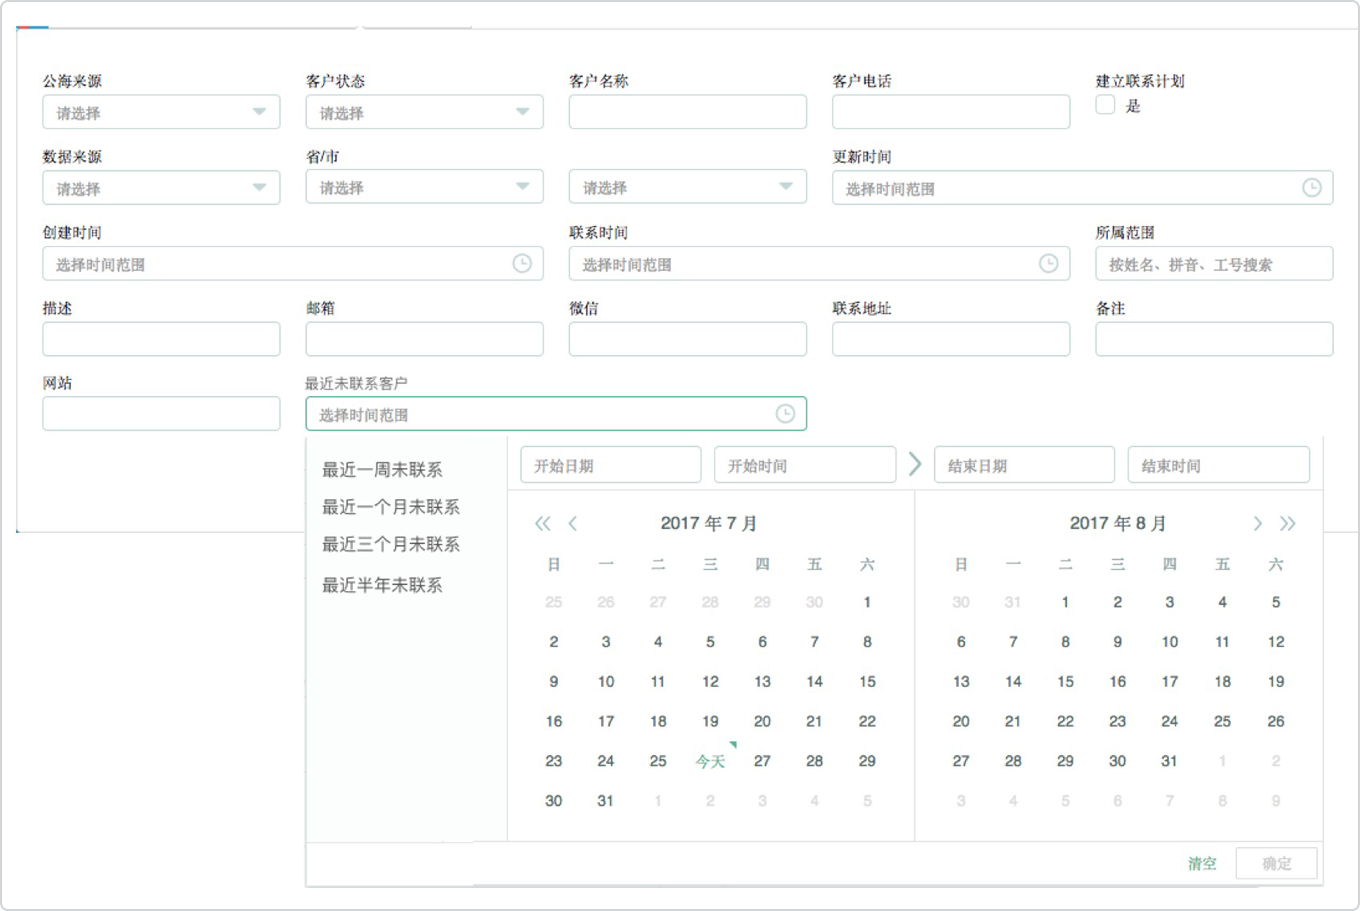The width and height of the screenshot is (1360, 911).
Task: Open the 数据来源 dropdown
Action: pos(161,187)
